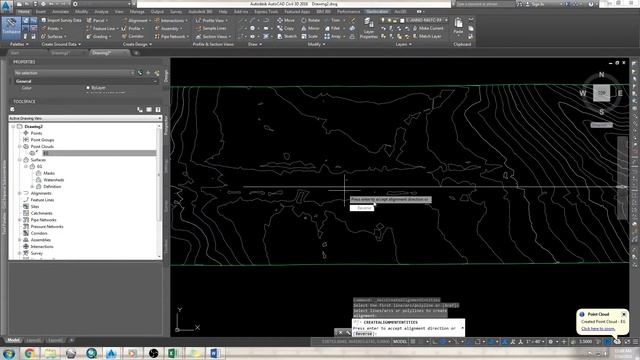640x360 pixels.
Task: Select the Scale tool
Action: pos(309,36)
